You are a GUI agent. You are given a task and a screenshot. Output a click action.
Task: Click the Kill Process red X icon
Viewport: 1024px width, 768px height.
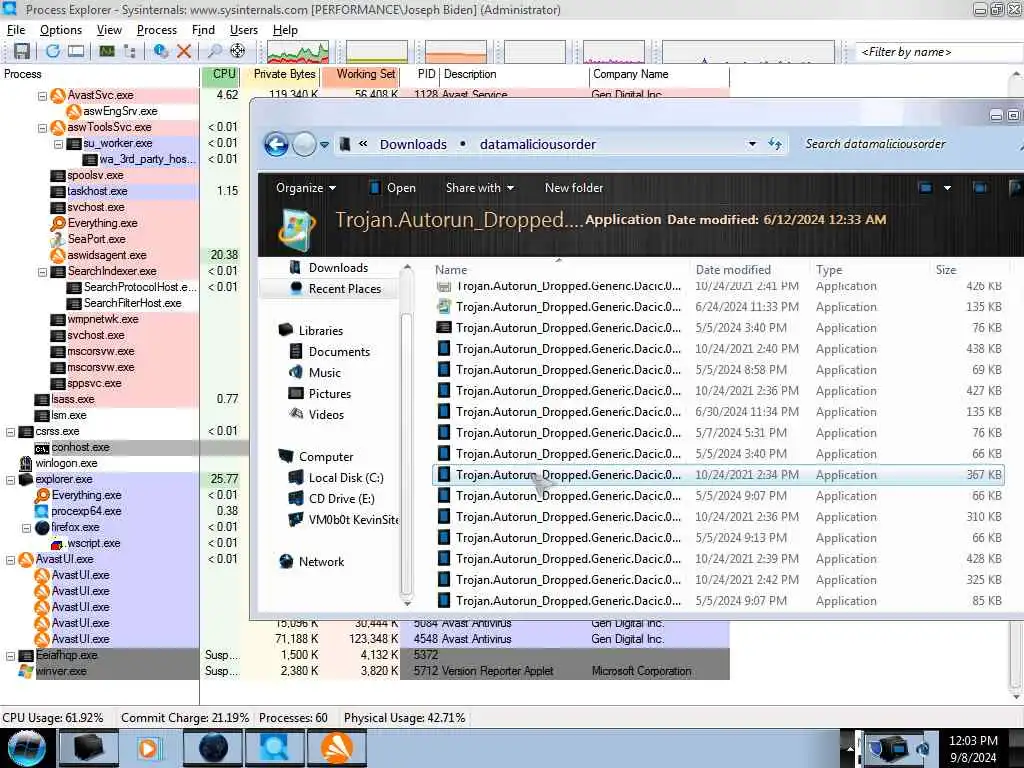[x=184, y=51]
